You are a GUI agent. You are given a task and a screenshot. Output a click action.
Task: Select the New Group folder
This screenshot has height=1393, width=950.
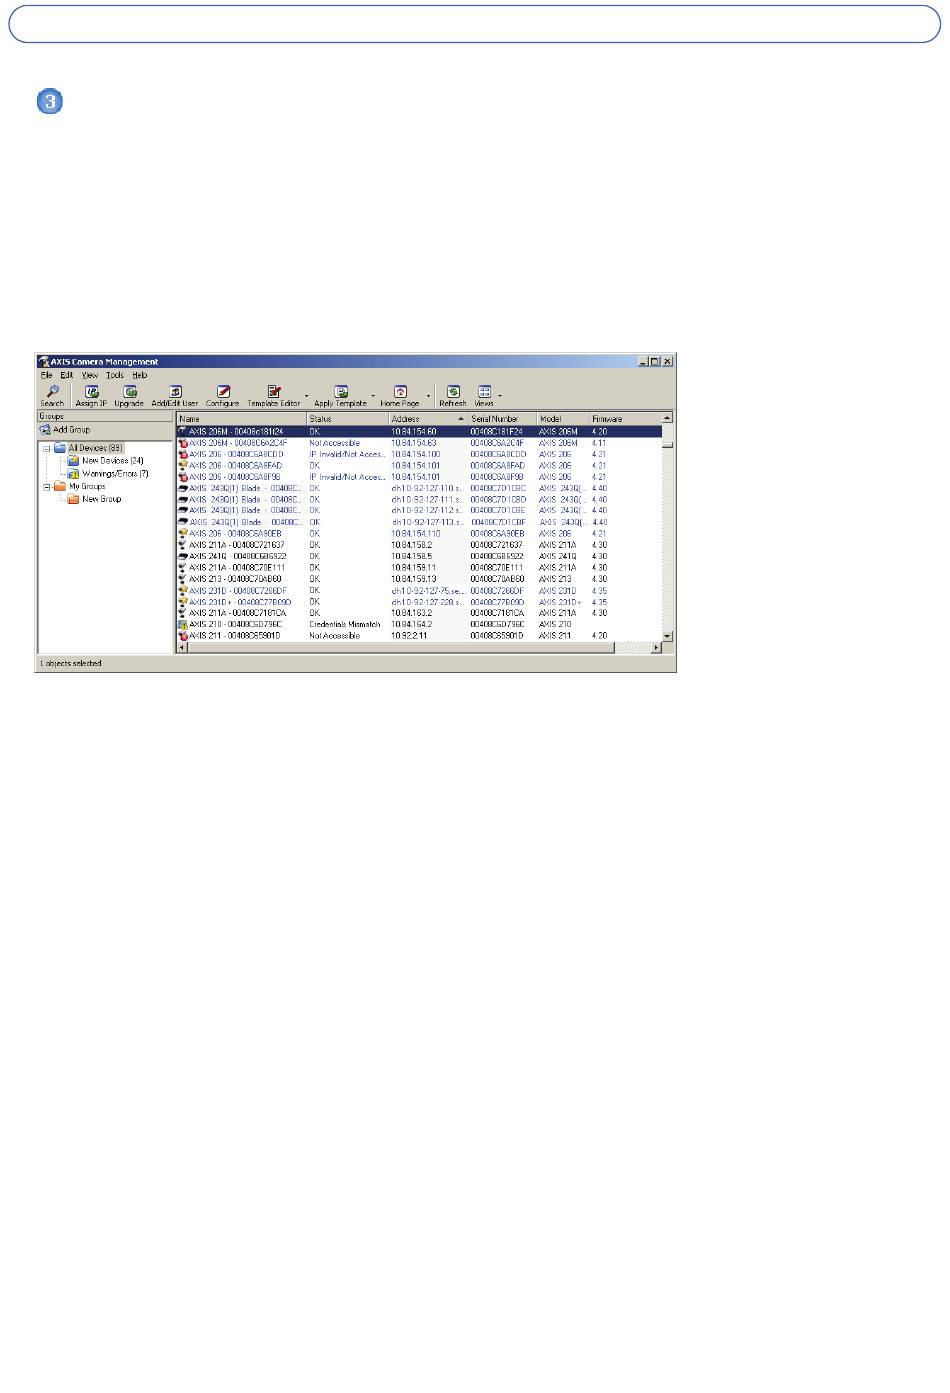(x=101, y=499)
